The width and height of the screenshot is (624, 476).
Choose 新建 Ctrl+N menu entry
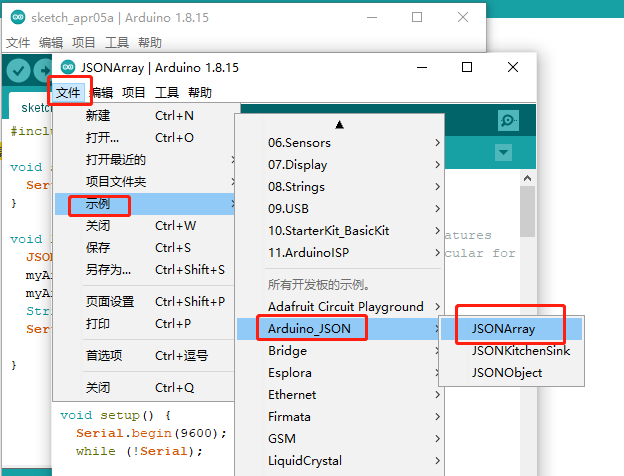[144, 116]
